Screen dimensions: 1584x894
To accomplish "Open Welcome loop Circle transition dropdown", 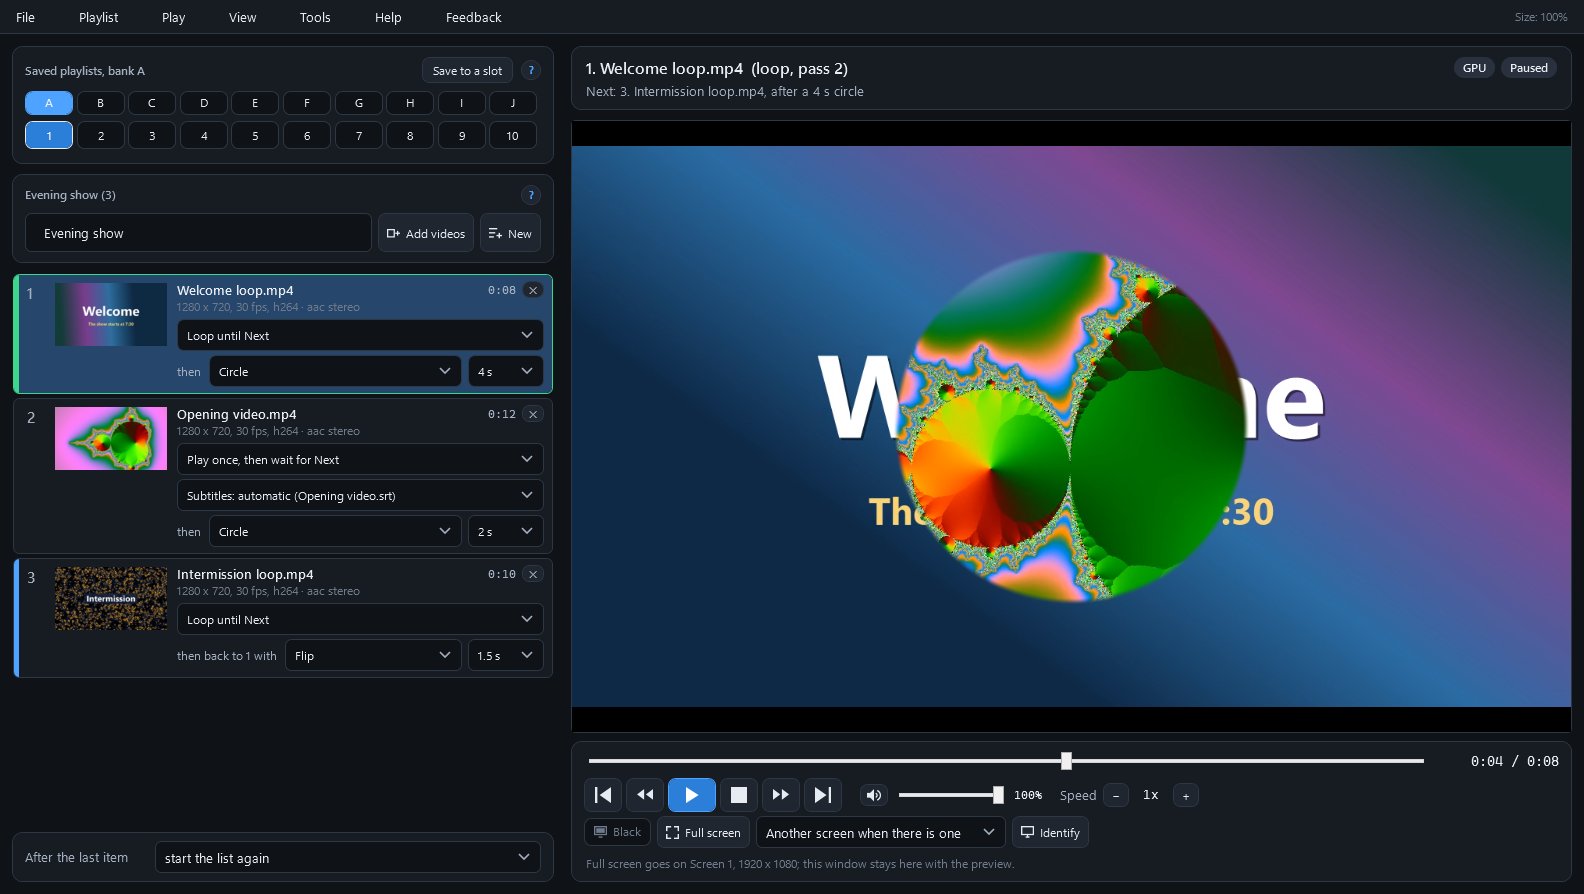I will (x=335, y=371).
